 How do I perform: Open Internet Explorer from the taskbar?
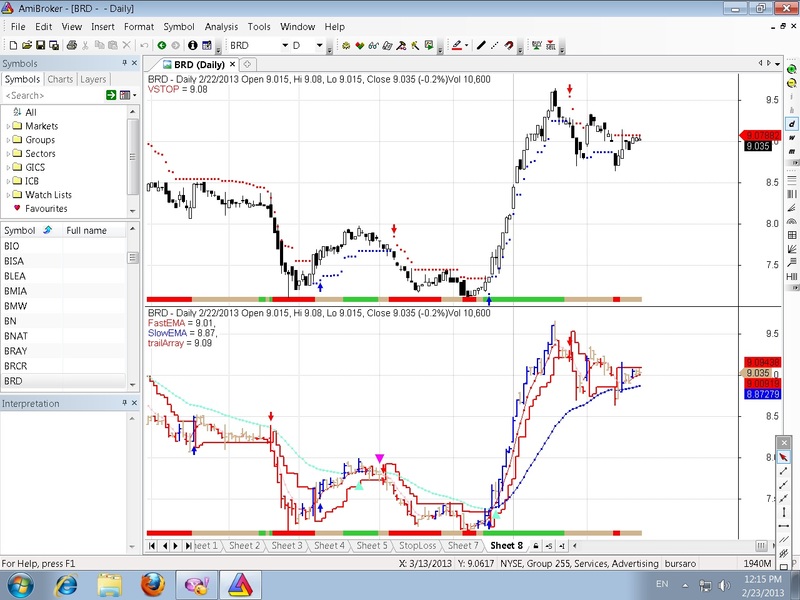click(x=66, y=585)
